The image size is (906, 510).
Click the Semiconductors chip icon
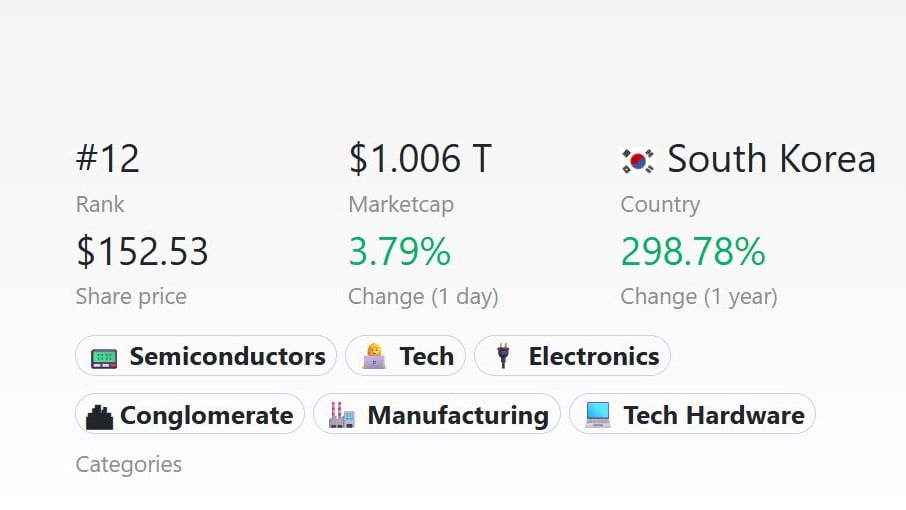pos(104,357)
